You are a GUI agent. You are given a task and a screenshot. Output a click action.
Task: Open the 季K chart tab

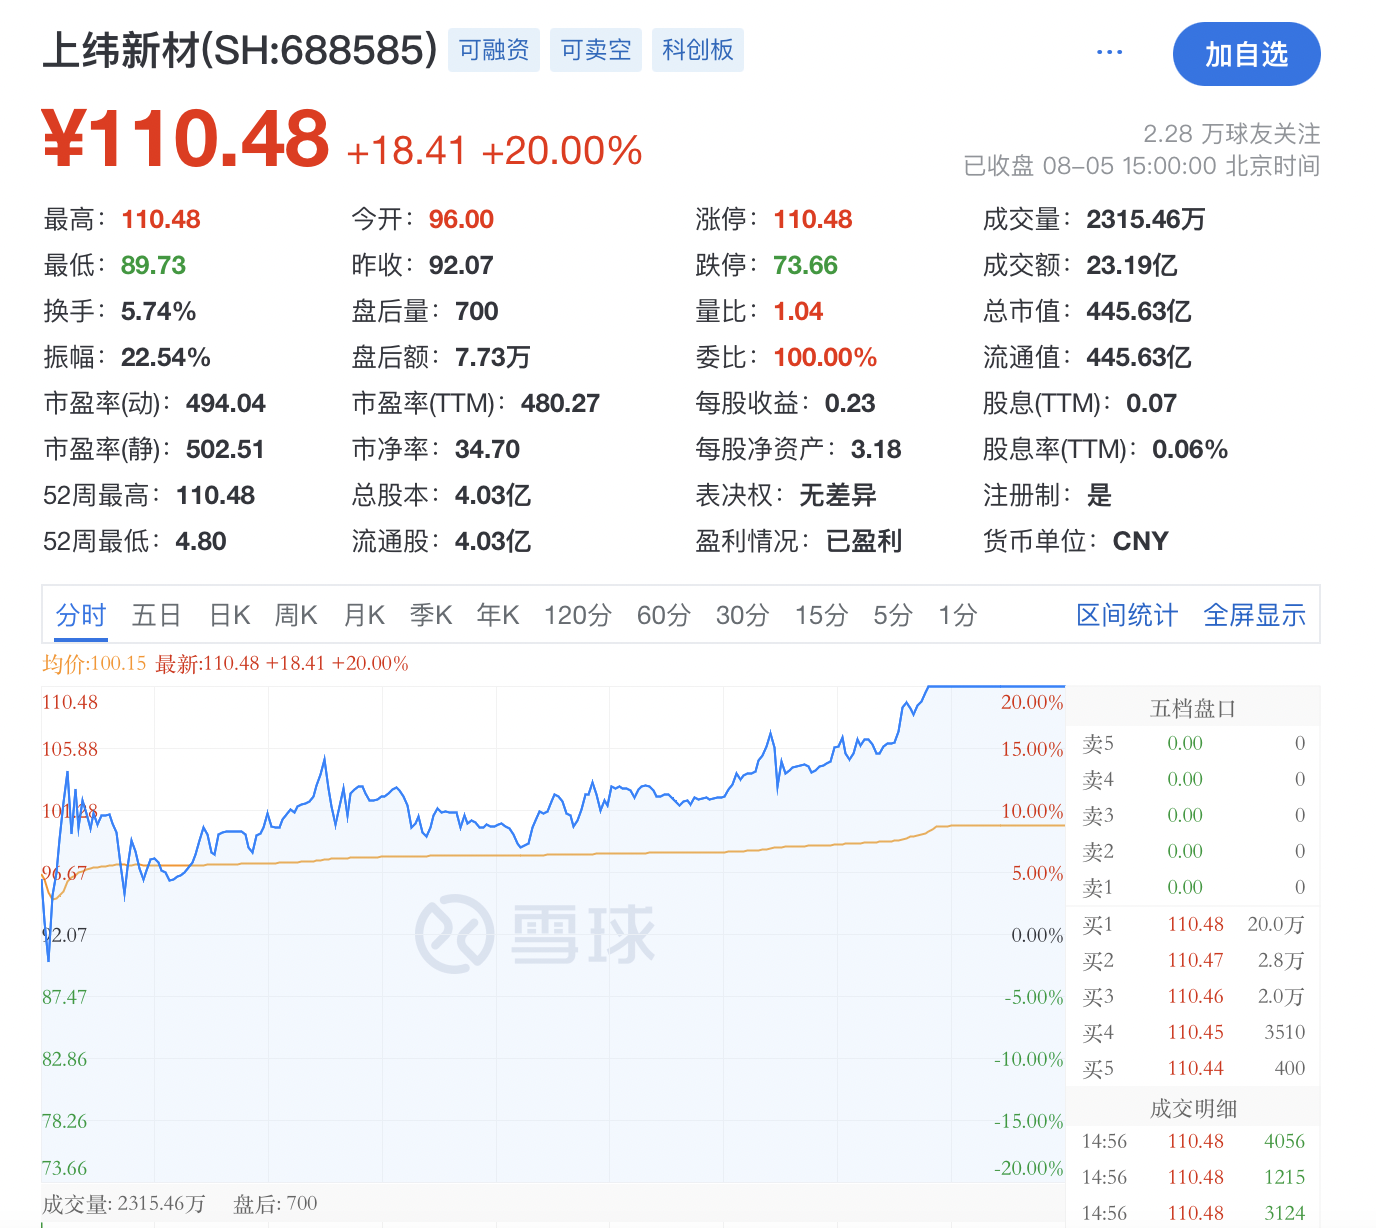(x=431, y=615)
